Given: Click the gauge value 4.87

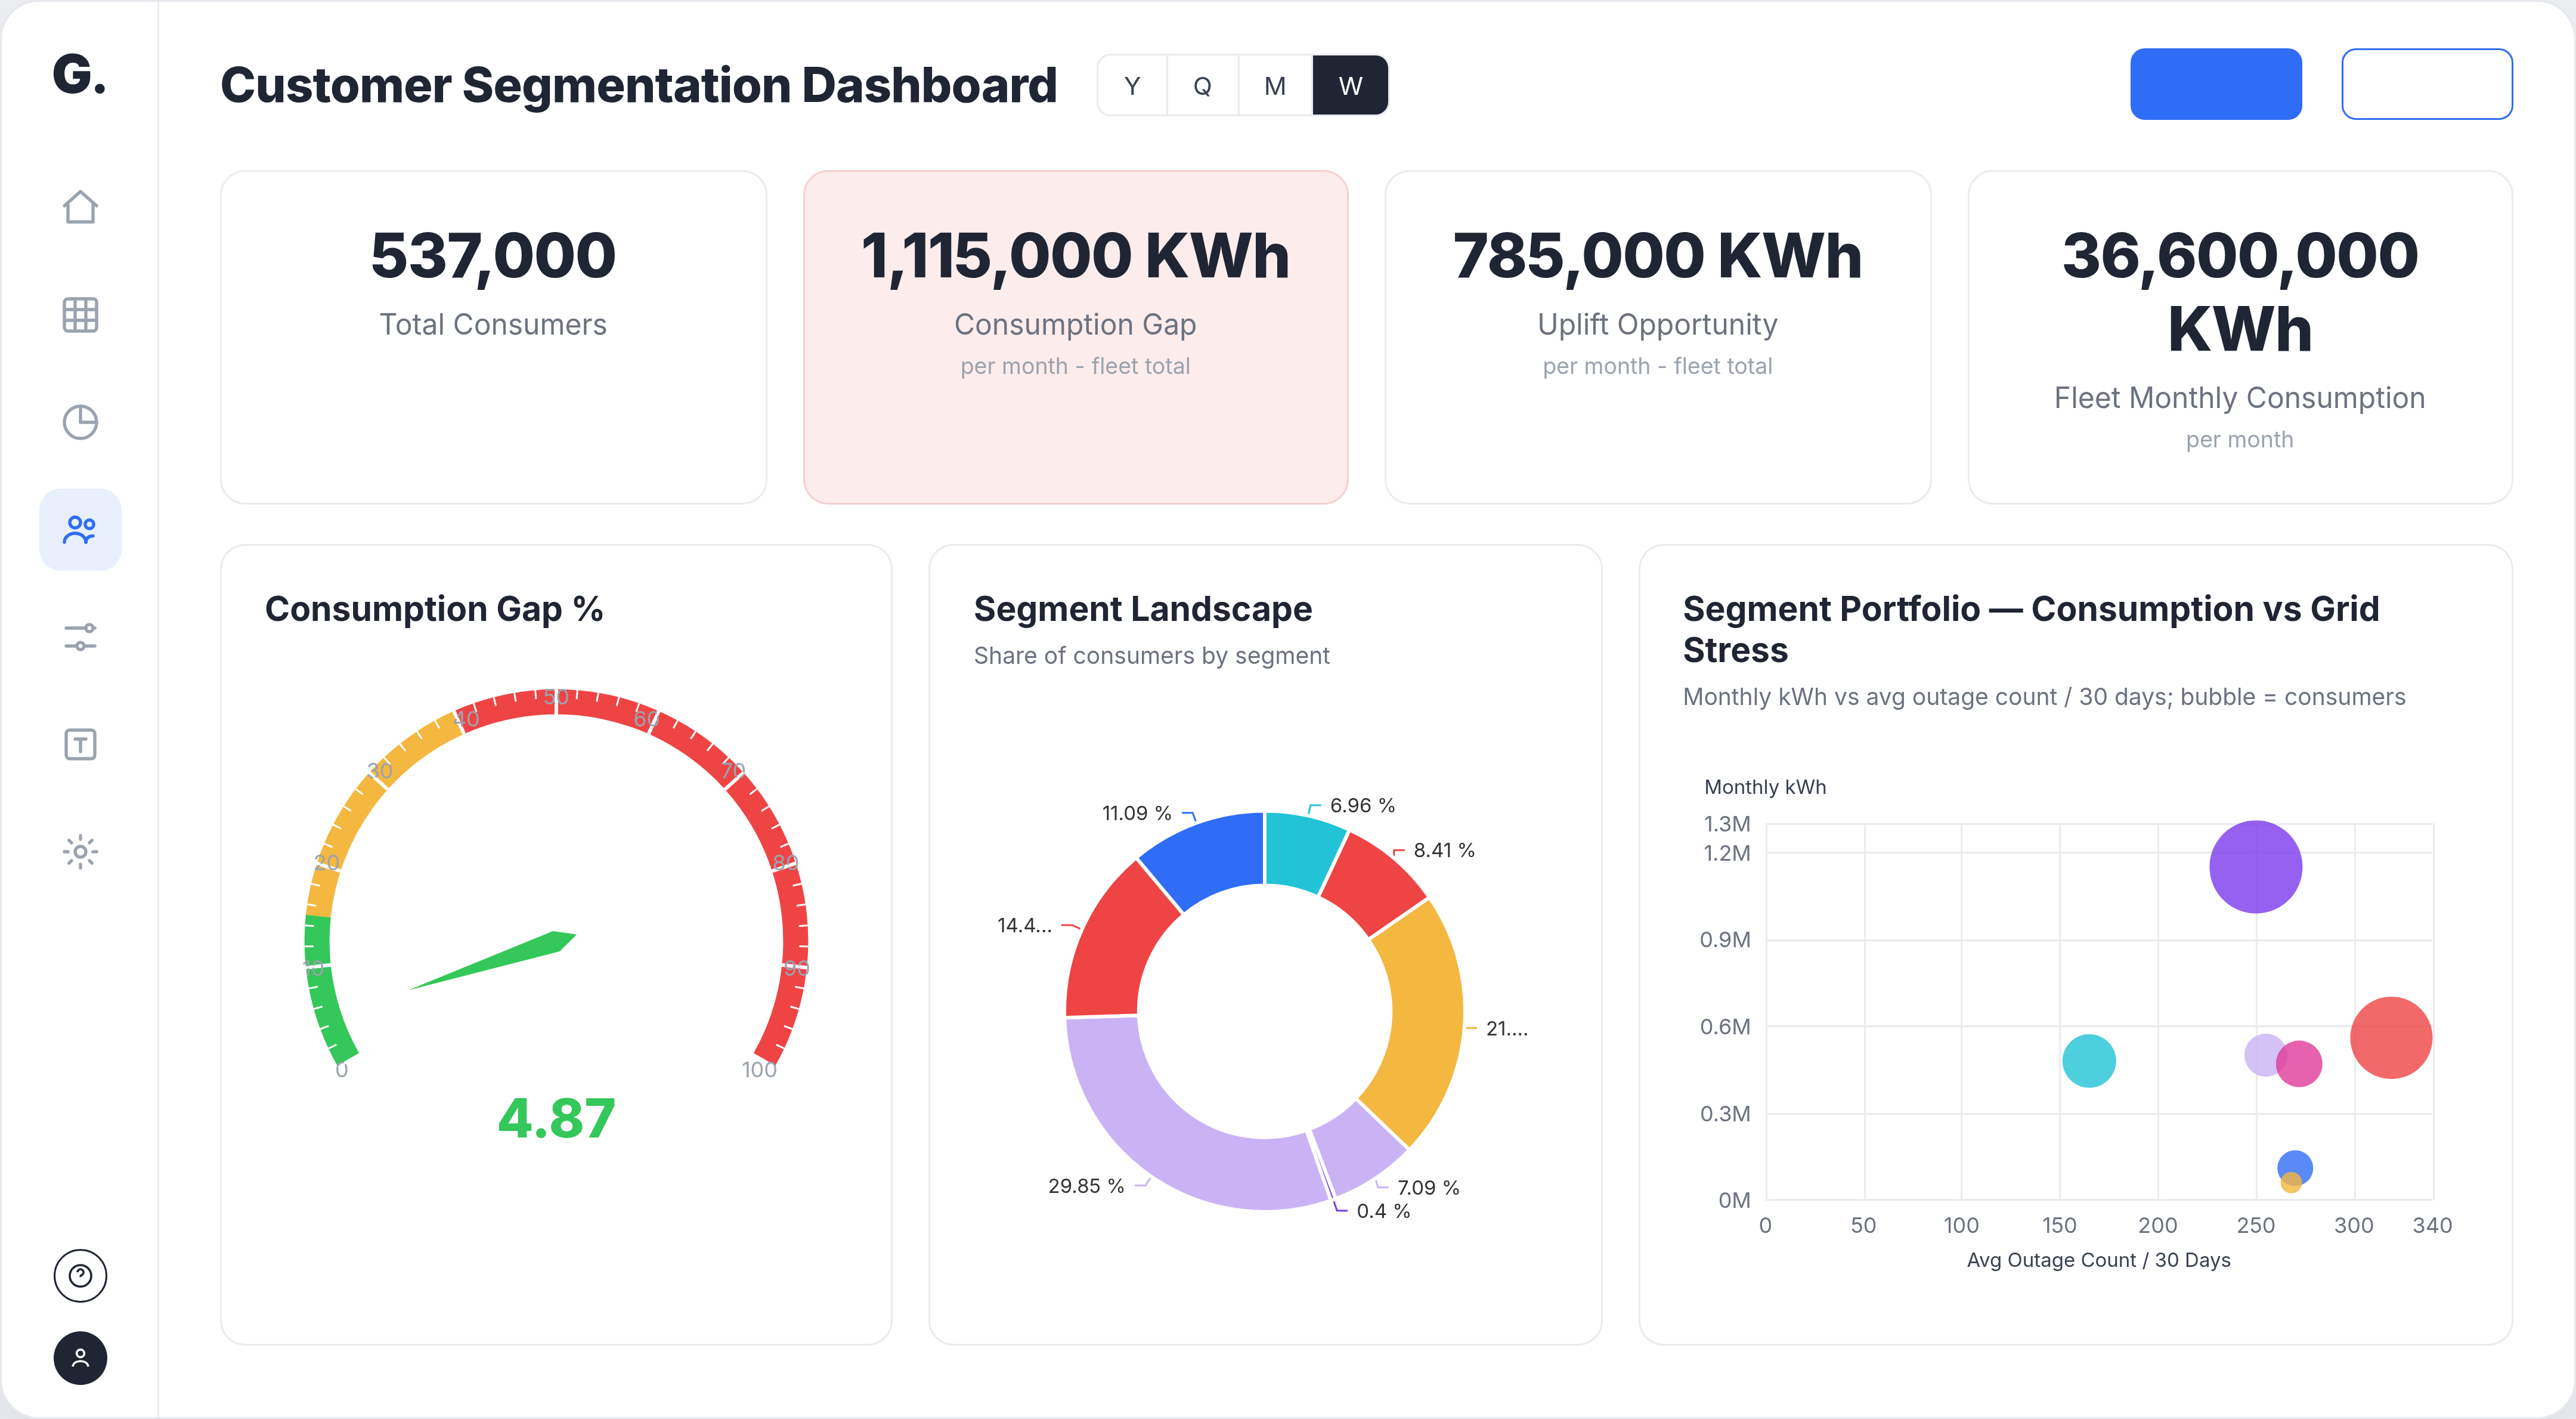Looking at the screenshot, I should (x=557, y=1118).
